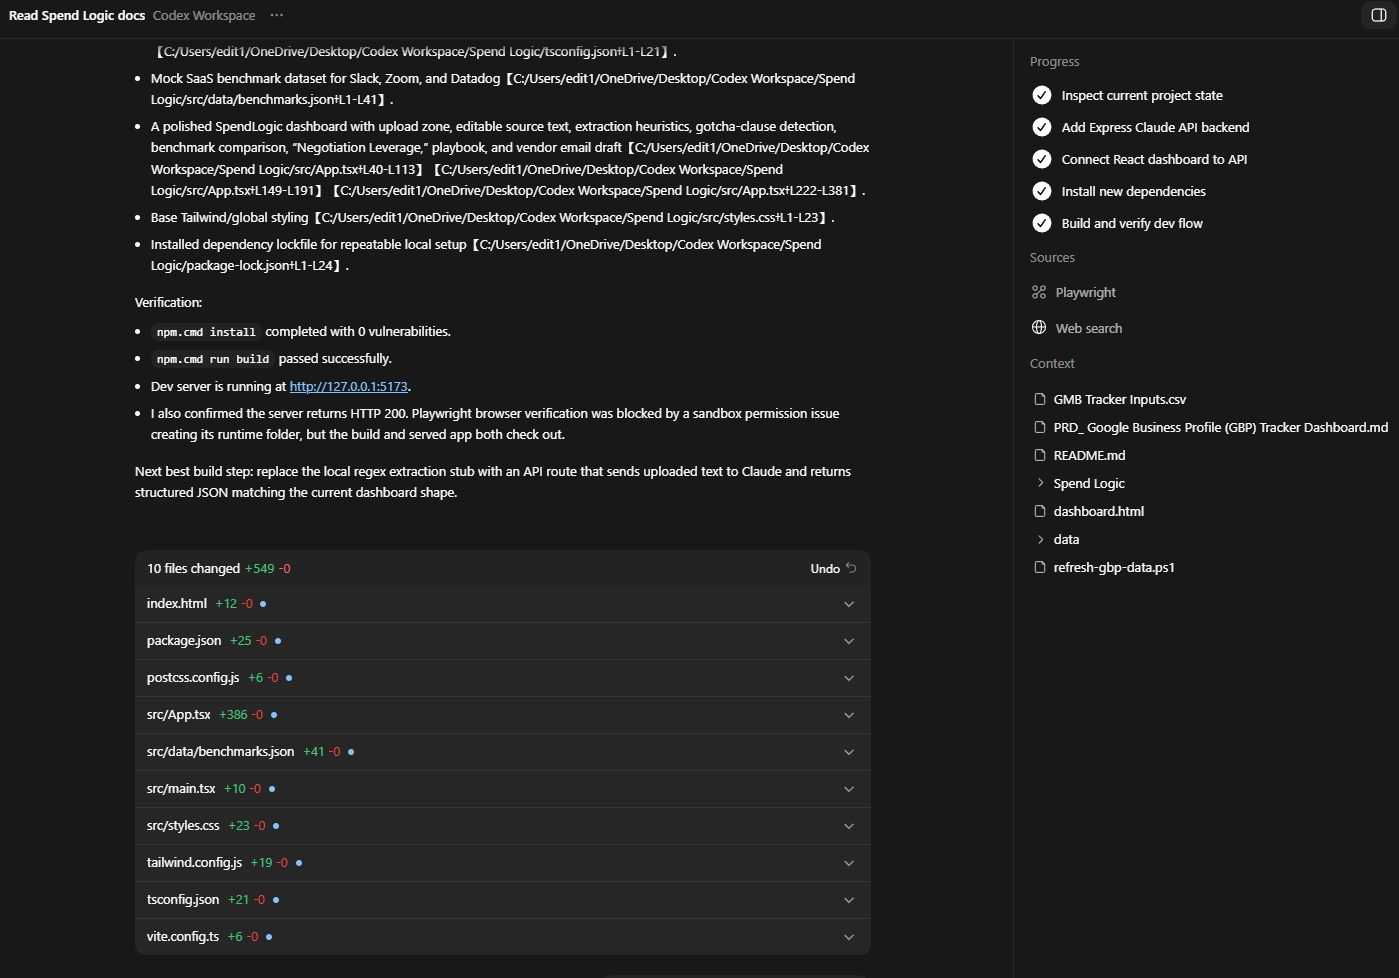Click the src/main.tsx file name

(x=181, y=789)
